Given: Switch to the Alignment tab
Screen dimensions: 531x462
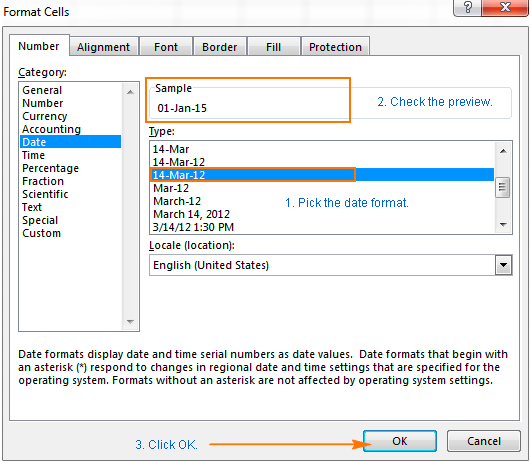Looking at the screenshot, I should click(103, 47).
